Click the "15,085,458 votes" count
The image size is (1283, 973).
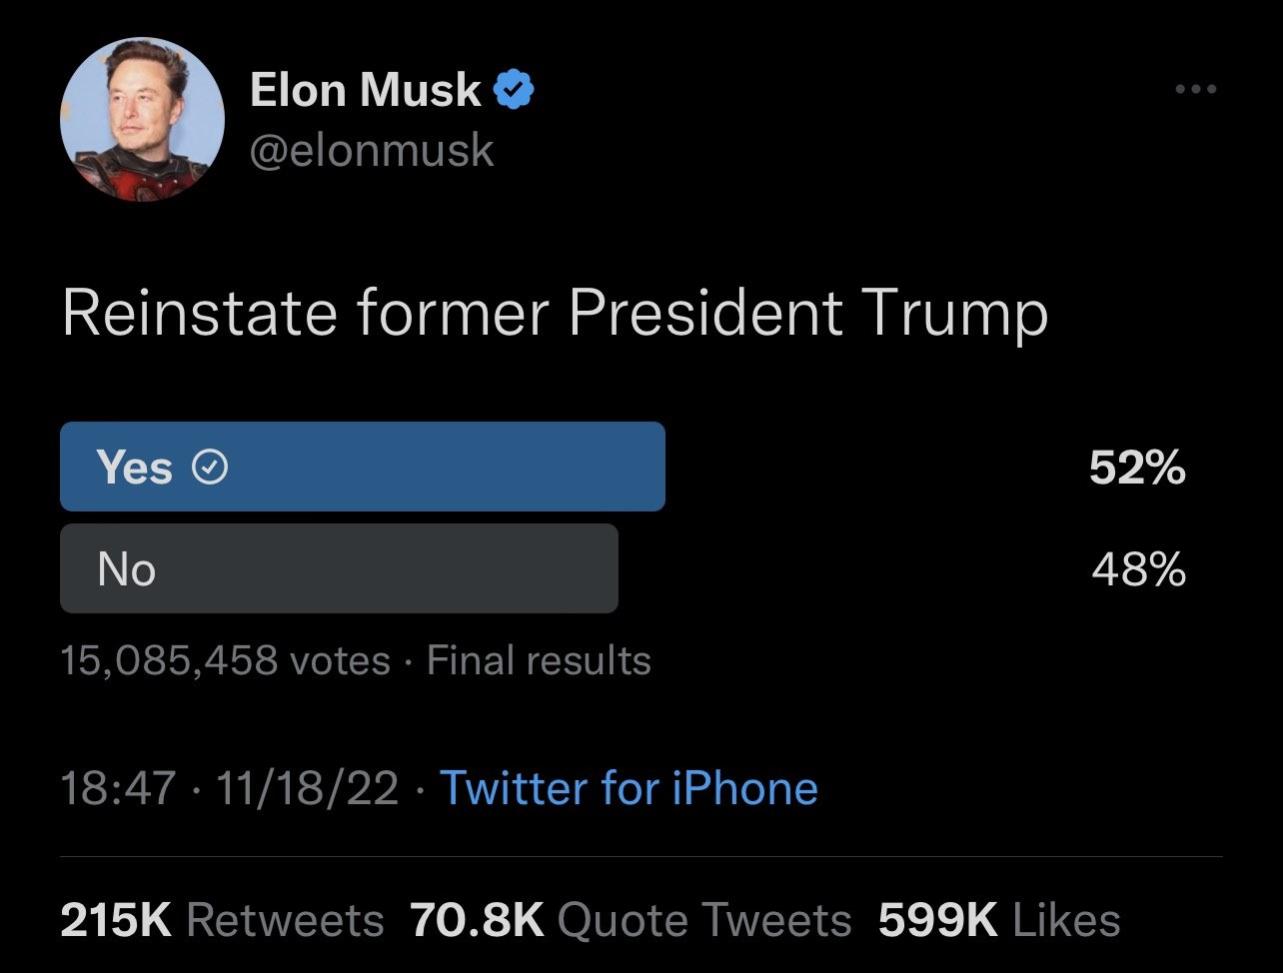(x=225, y=660)
